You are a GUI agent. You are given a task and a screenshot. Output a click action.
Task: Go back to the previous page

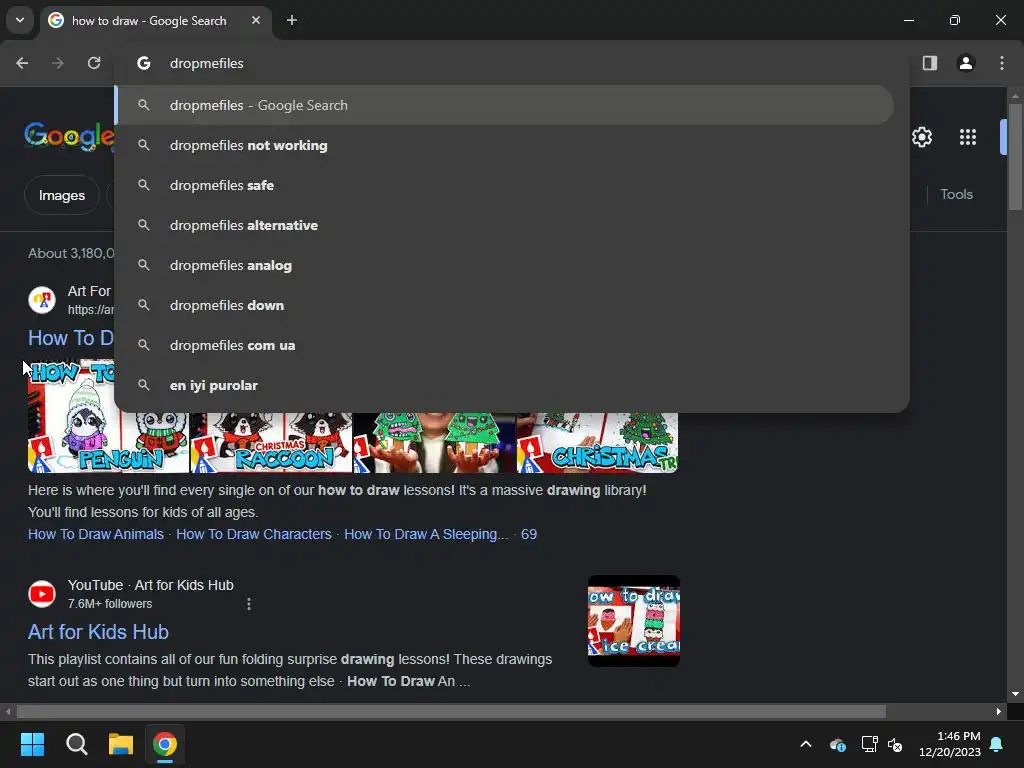pyautogui.click(x=22, y=63)
